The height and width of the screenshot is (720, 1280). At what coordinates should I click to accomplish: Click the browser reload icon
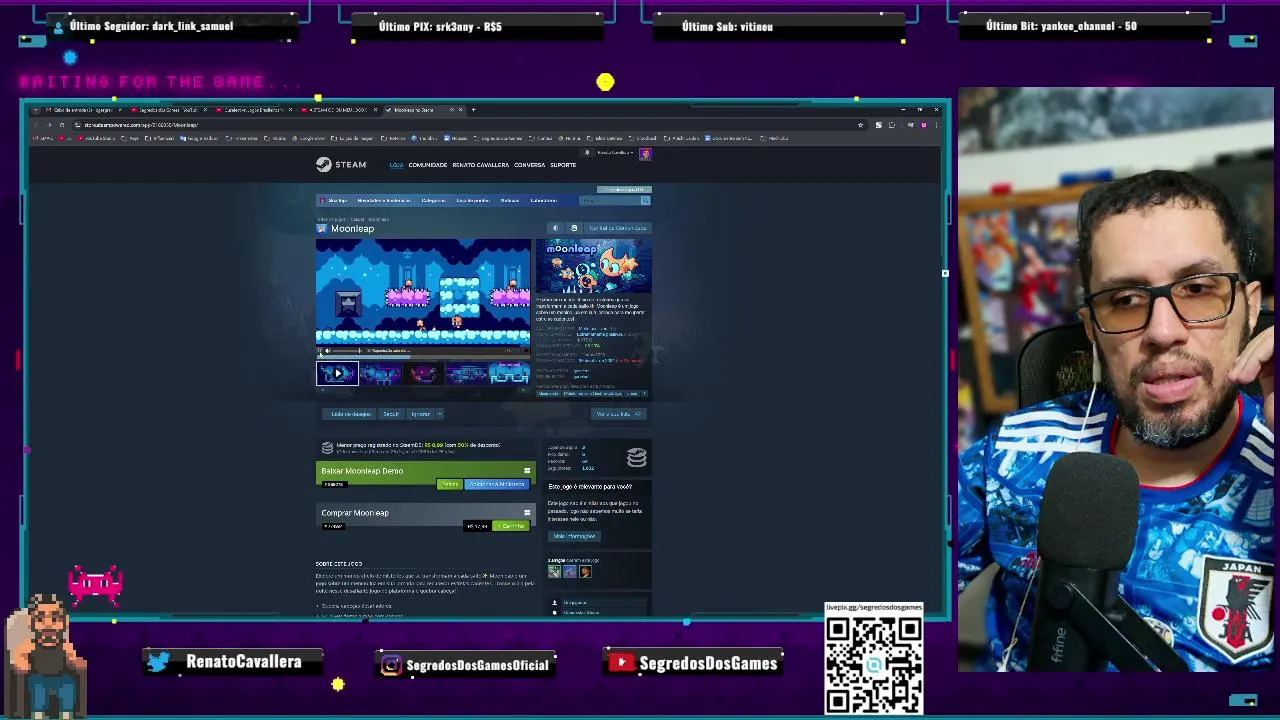[61, 125]
